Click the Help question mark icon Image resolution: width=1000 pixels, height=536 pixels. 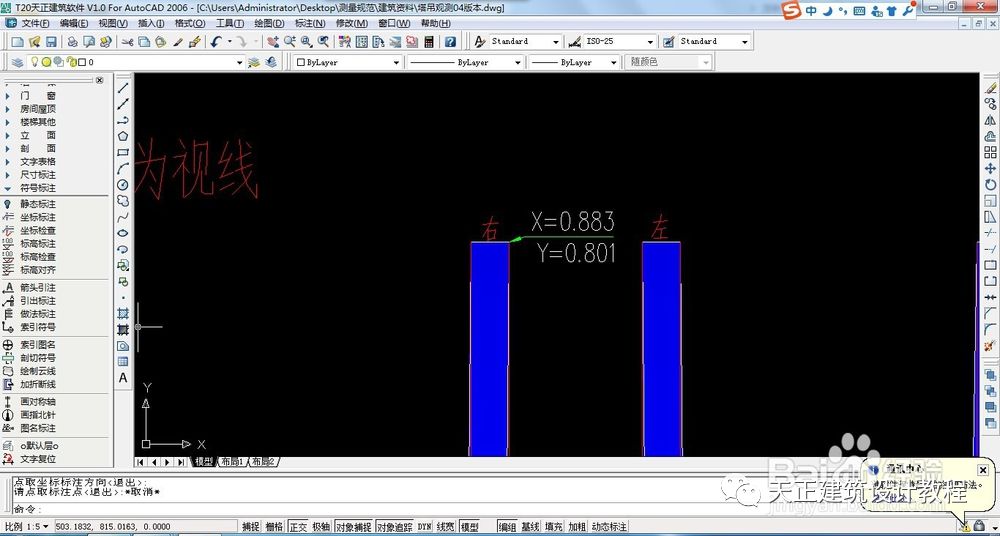tap(450, 41)
